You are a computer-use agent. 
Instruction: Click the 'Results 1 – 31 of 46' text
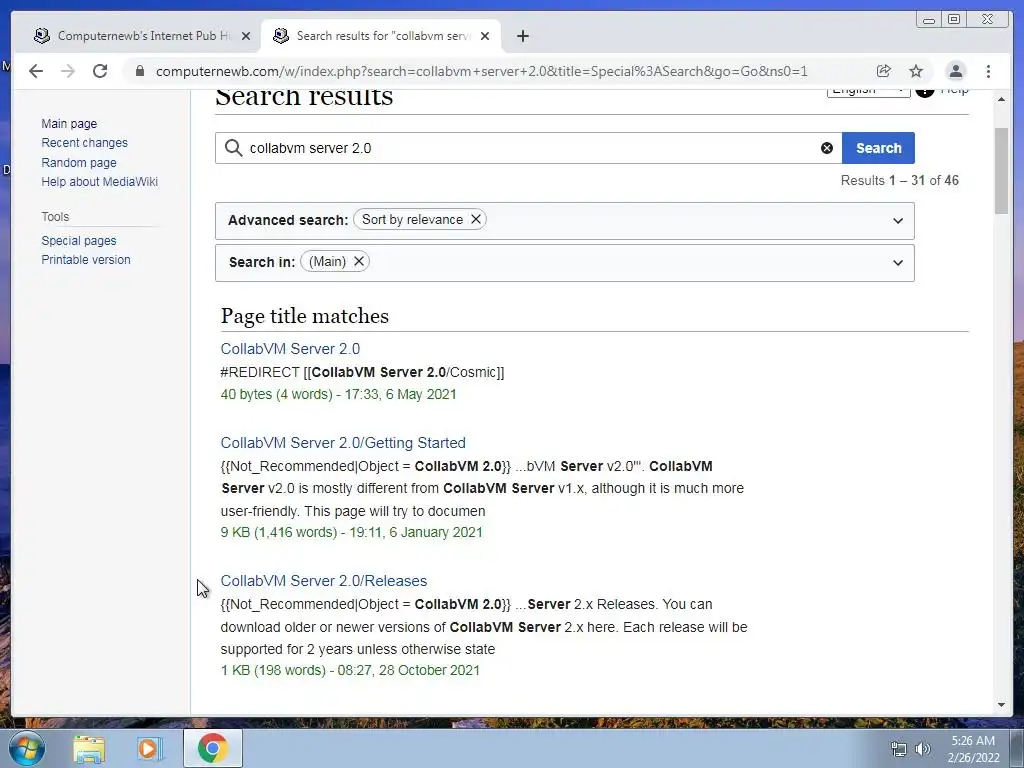(899, 180)
